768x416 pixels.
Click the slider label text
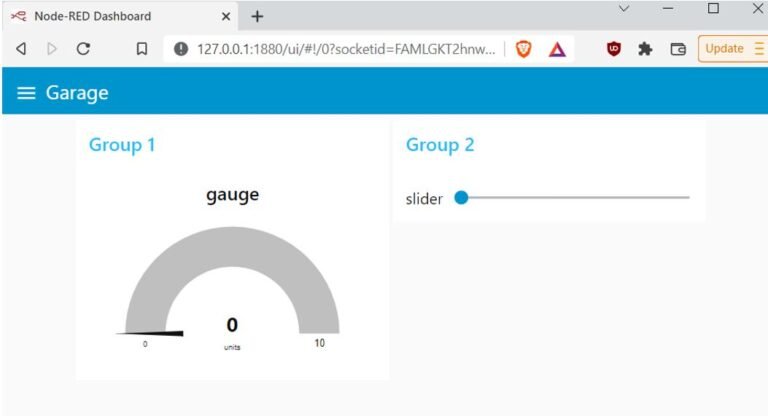click(x=424, y=199)
